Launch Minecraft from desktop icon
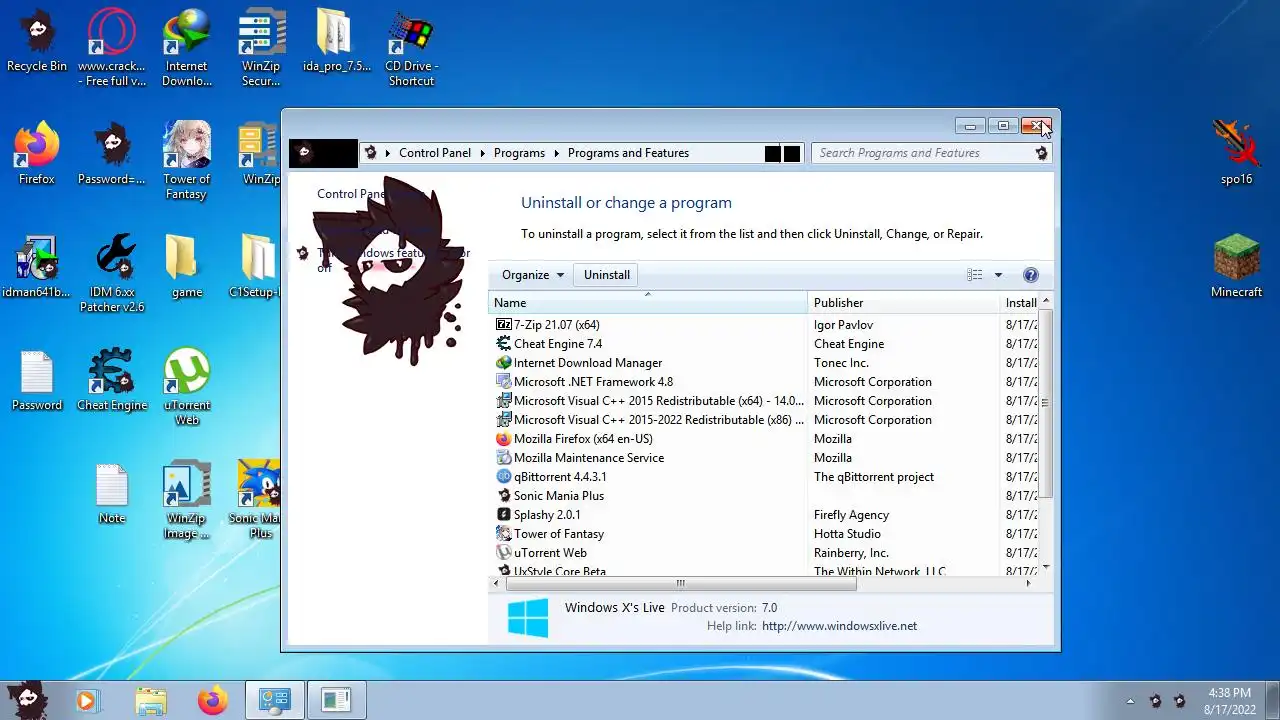 [x=1236, y=267]
